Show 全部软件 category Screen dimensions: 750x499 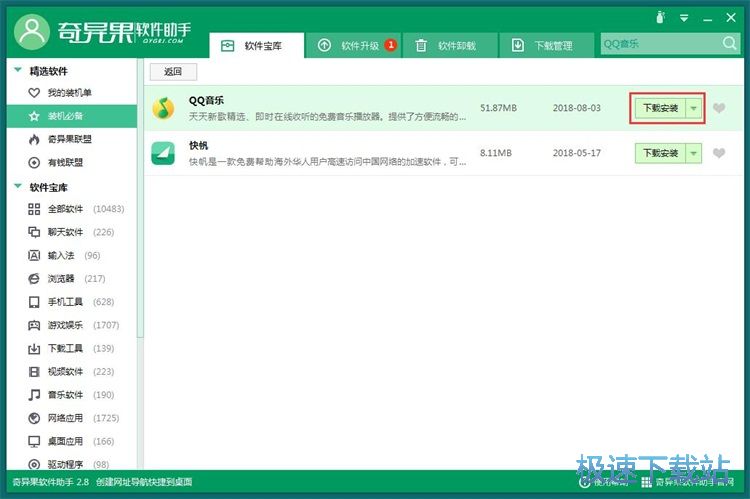(72, 209)
